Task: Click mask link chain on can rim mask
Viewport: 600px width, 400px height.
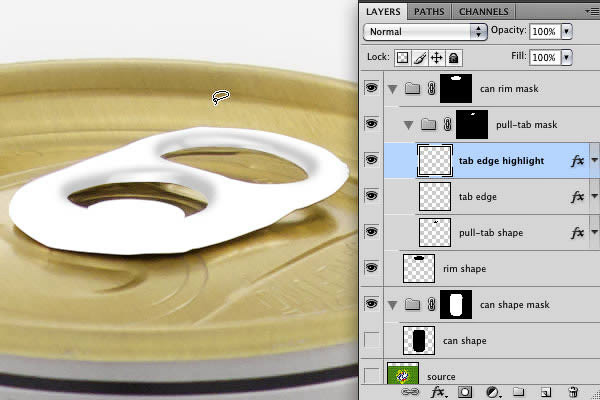Action: point(432,89)
